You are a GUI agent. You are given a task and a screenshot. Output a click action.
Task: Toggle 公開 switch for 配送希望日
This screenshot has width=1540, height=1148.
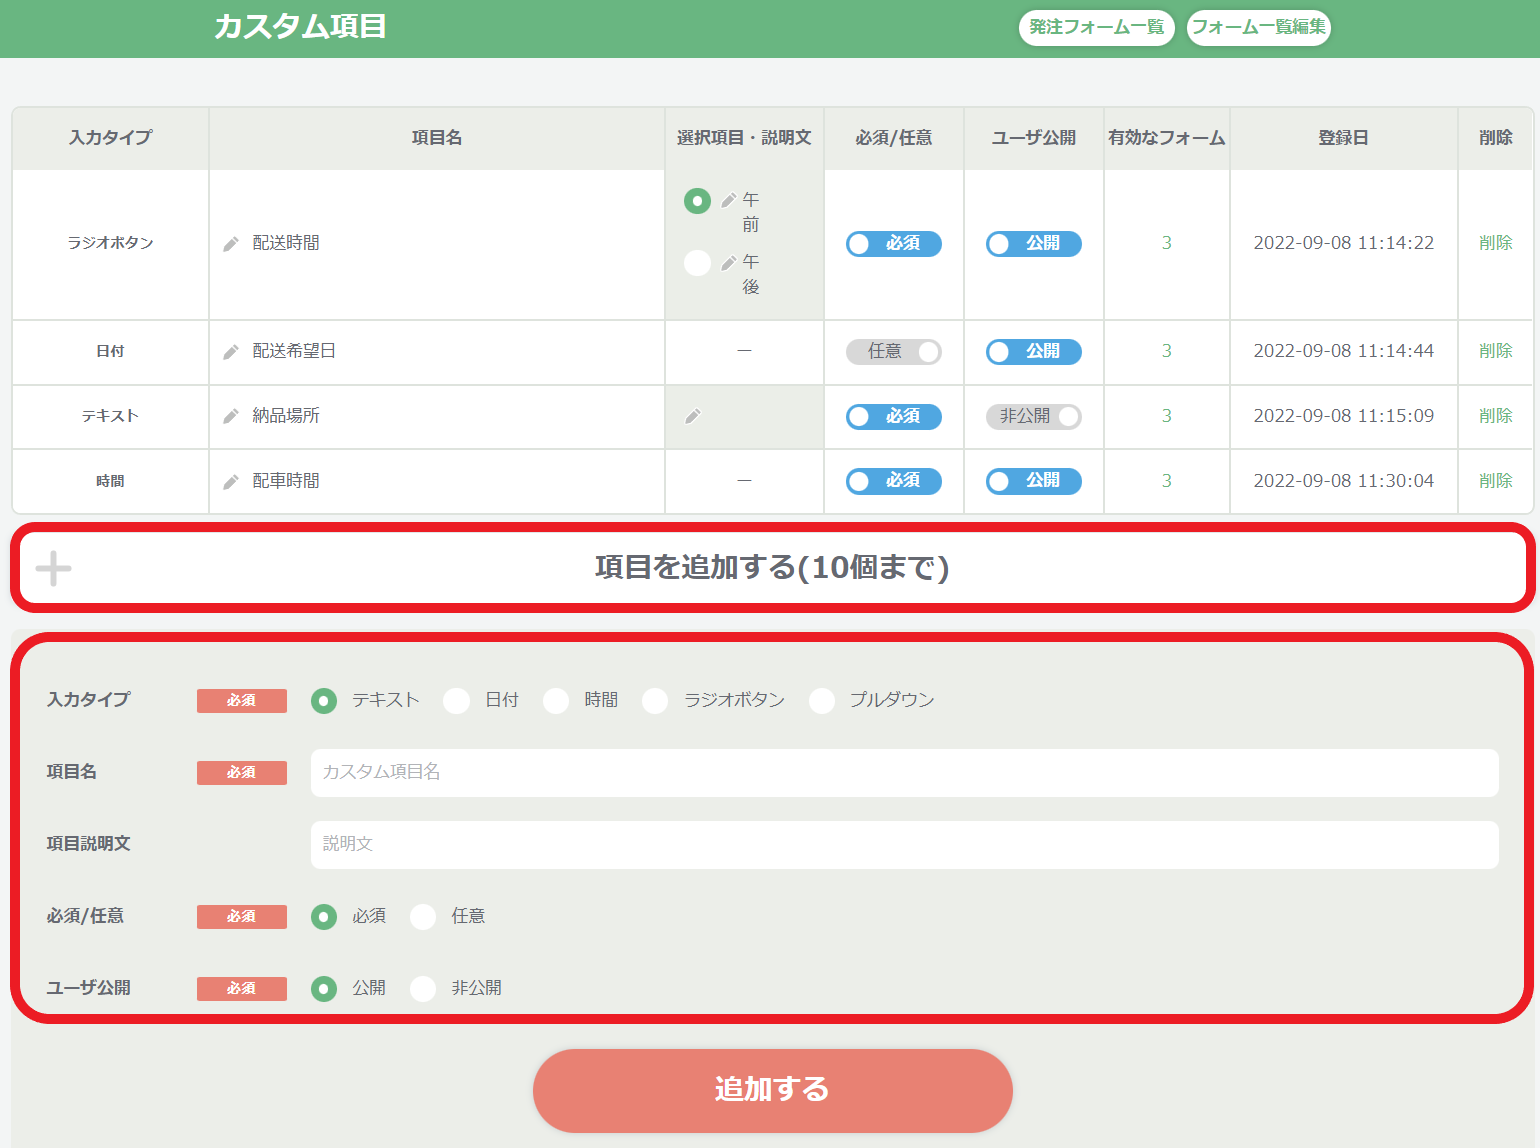pos(1034,352)
